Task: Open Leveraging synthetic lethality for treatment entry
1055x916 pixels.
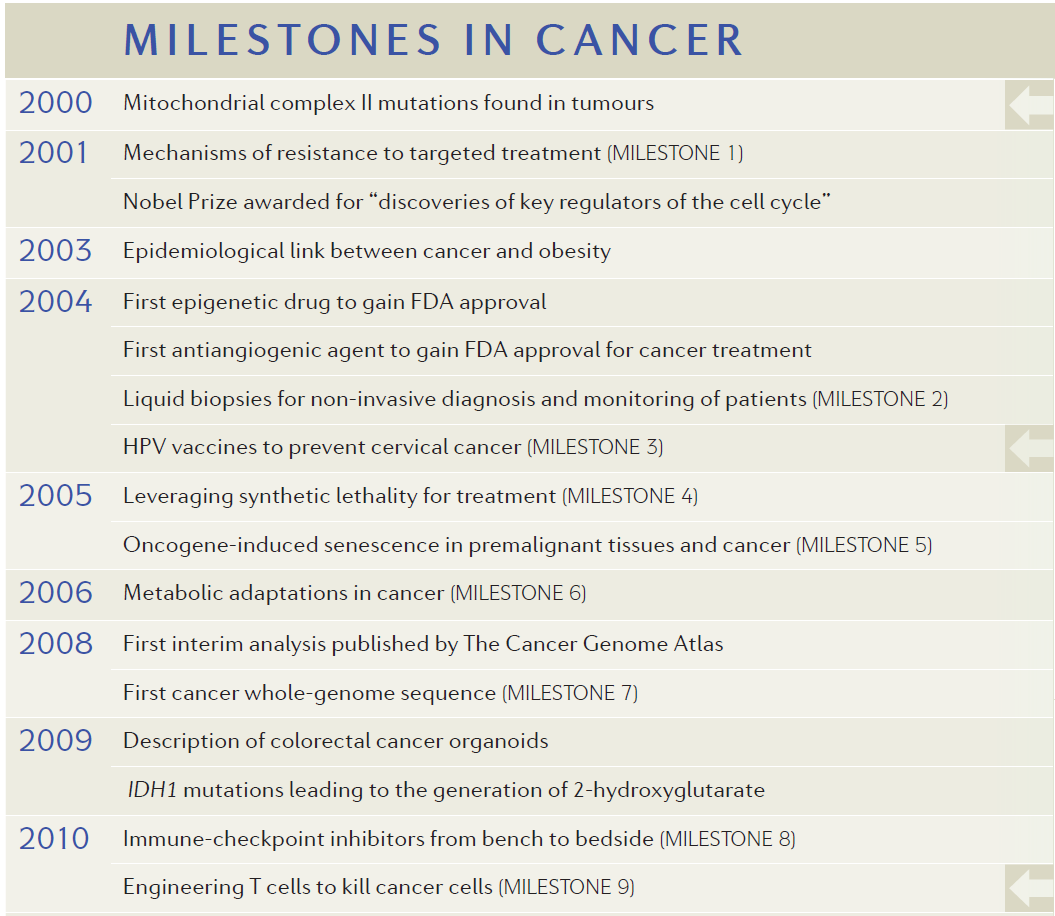Action: coord(410,496)
